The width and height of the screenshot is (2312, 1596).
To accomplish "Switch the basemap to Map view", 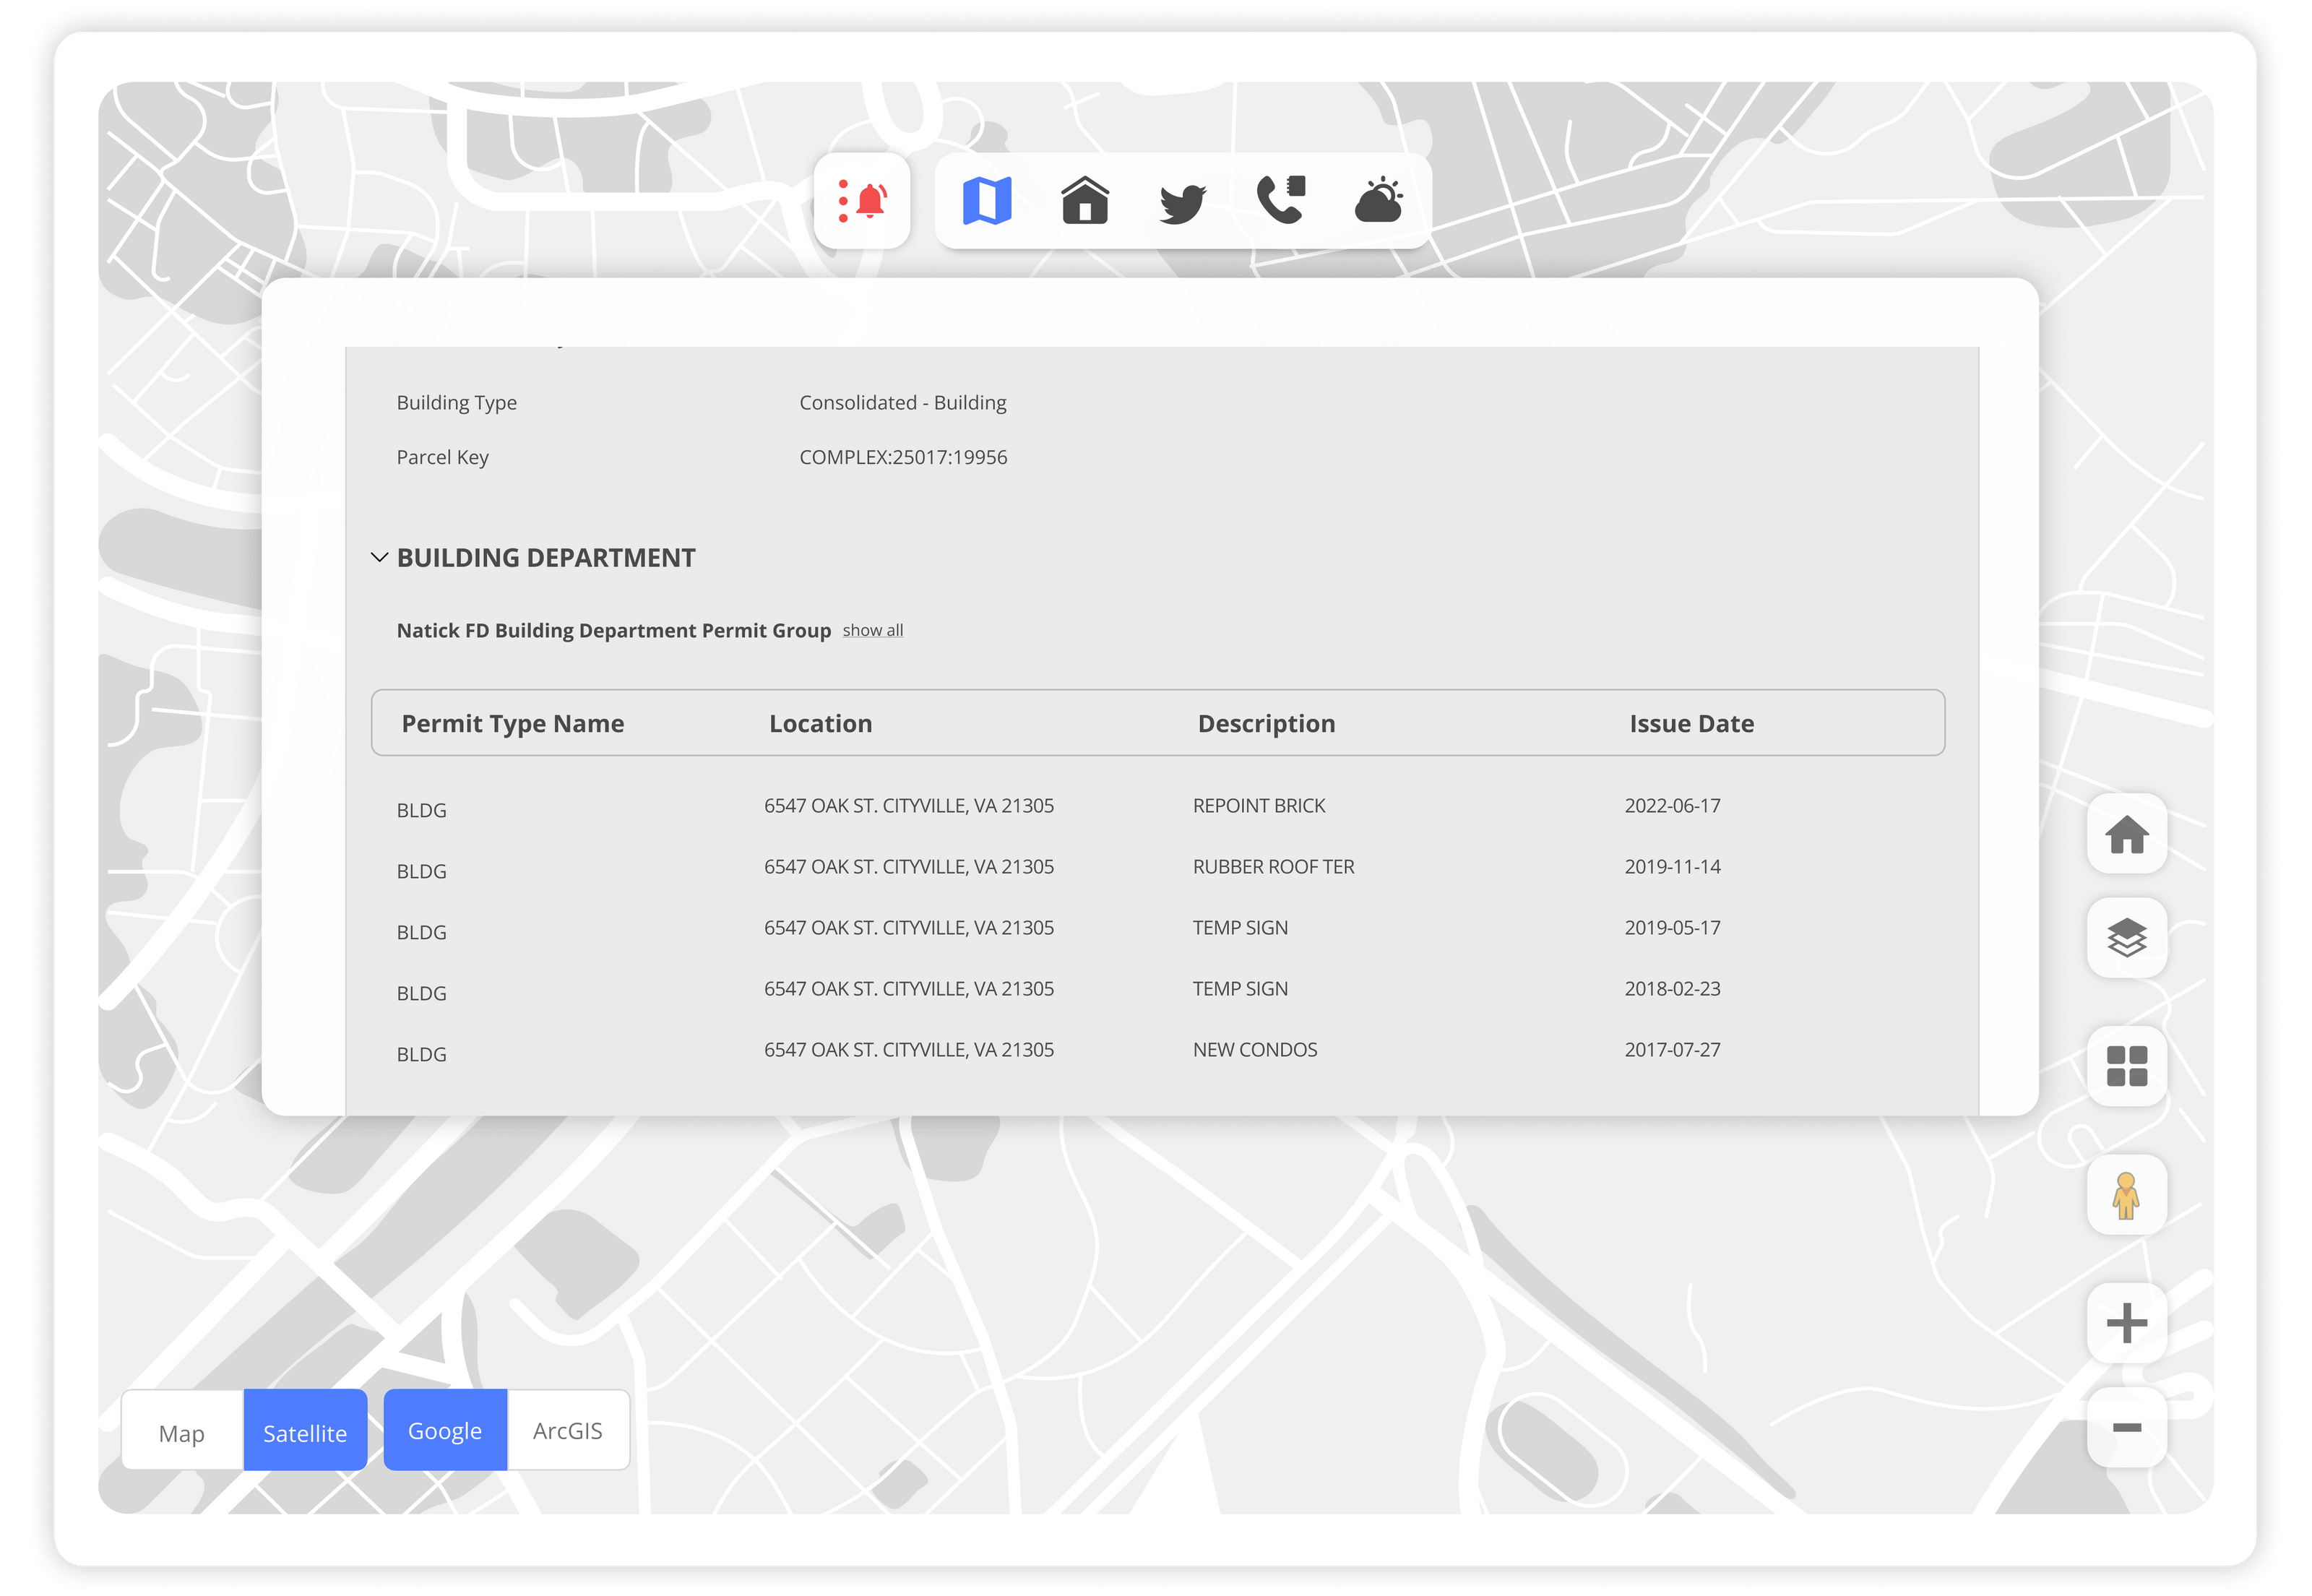I will click(181, 1430).
